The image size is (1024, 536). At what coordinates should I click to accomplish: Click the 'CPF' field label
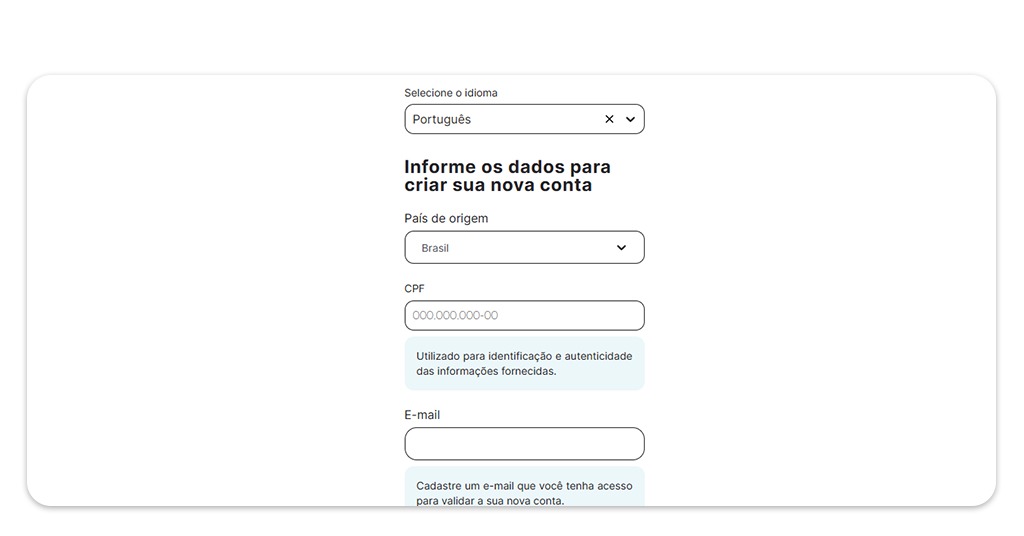(414, 288)
